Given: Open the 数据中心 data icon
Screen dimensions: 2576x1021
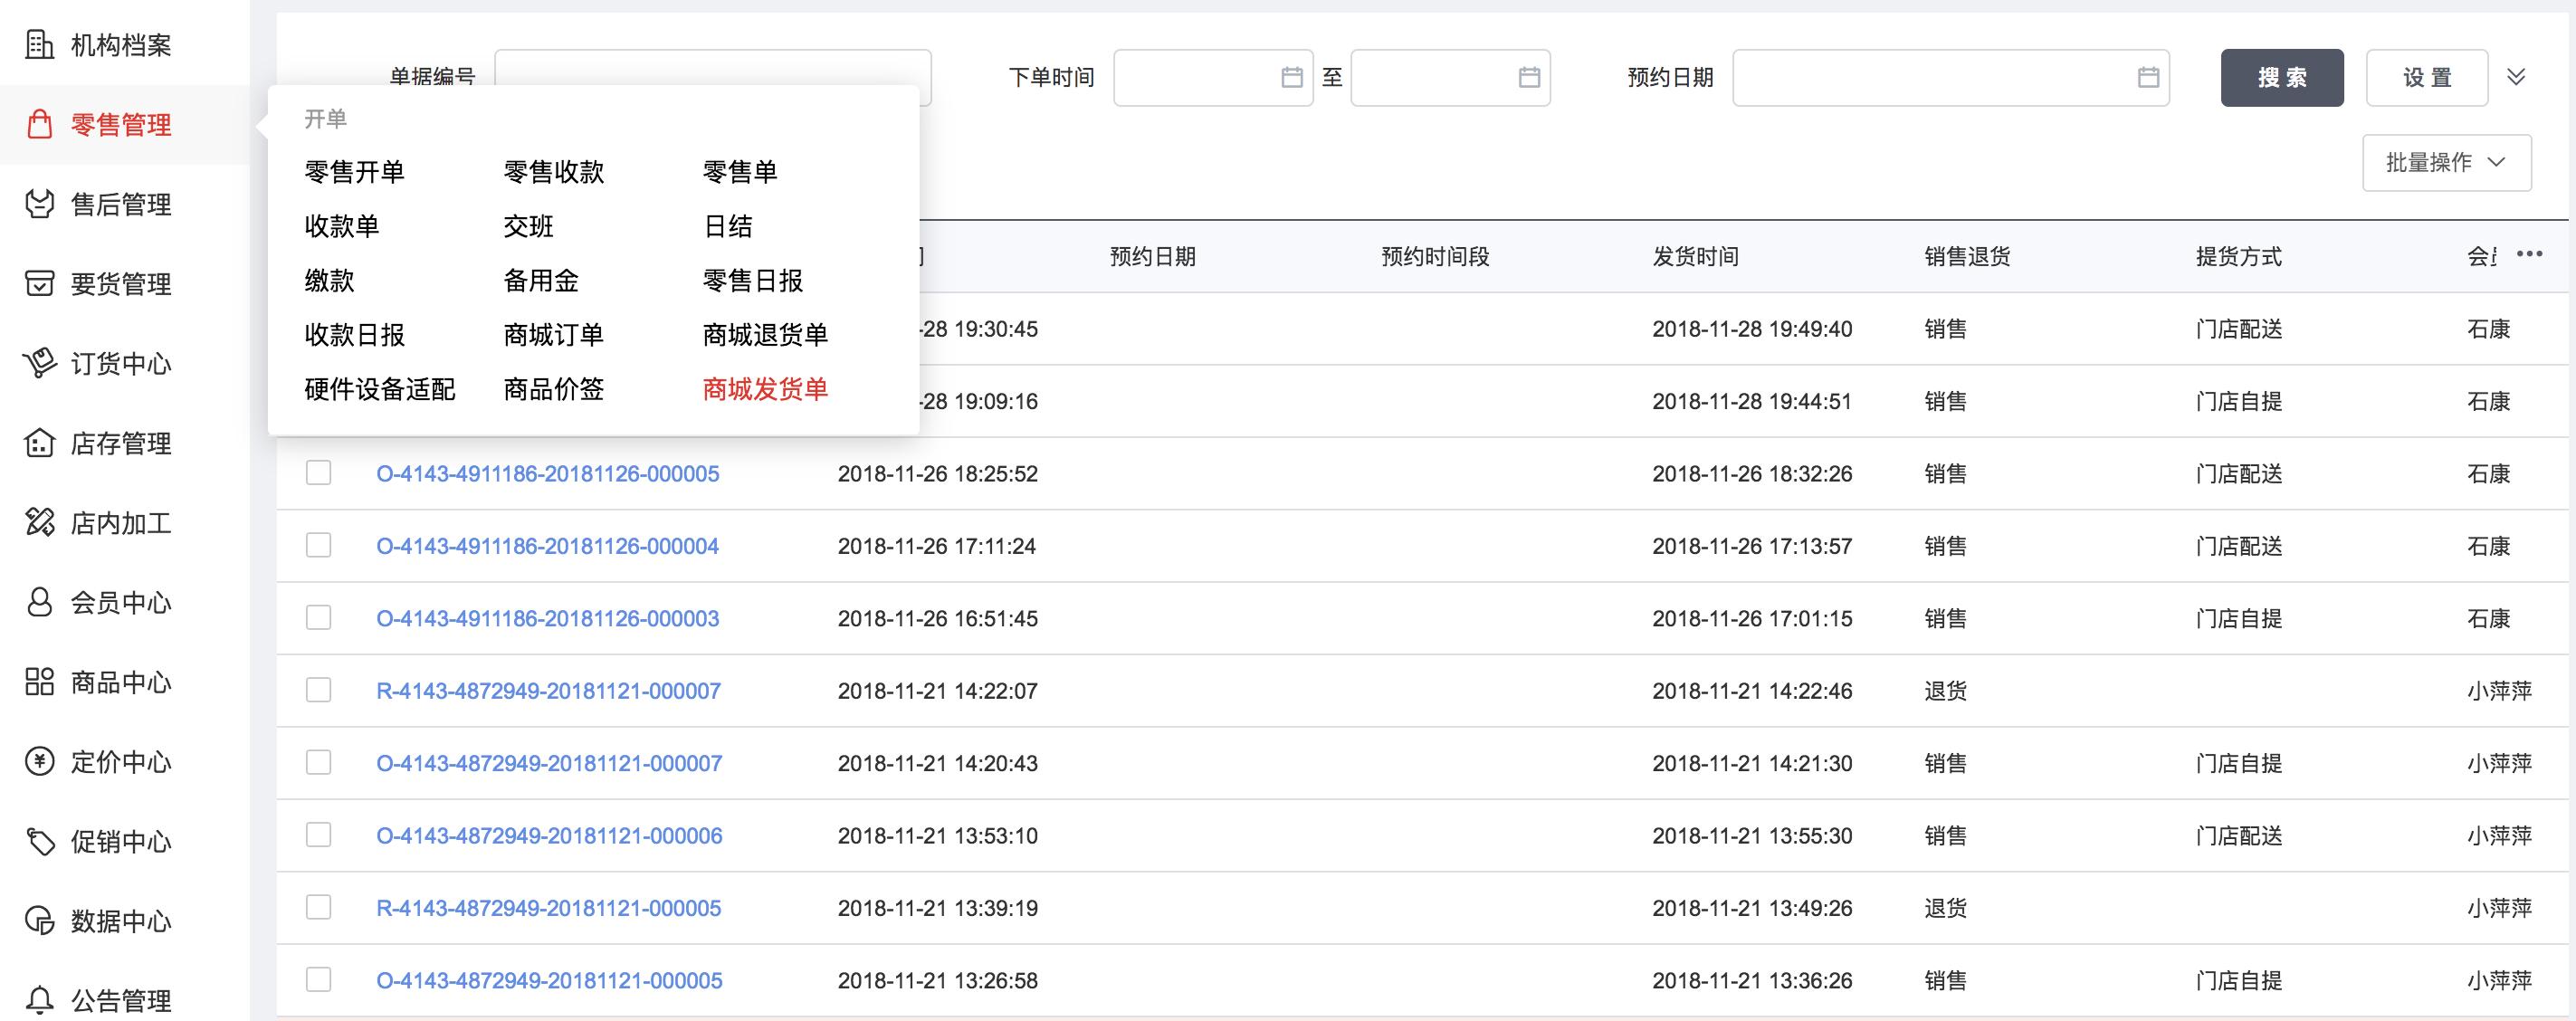Looking at the screenshot, I should click(x=38, y=921).
